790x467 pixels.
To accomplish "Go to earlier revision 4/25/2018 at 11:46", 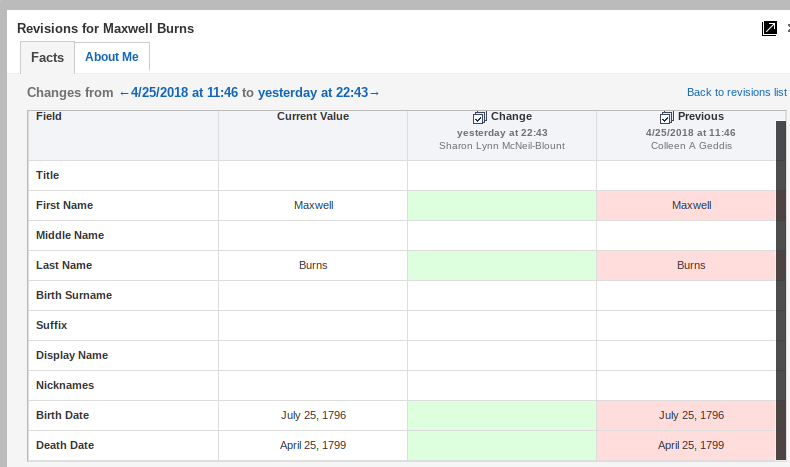I will pos(178,93).
